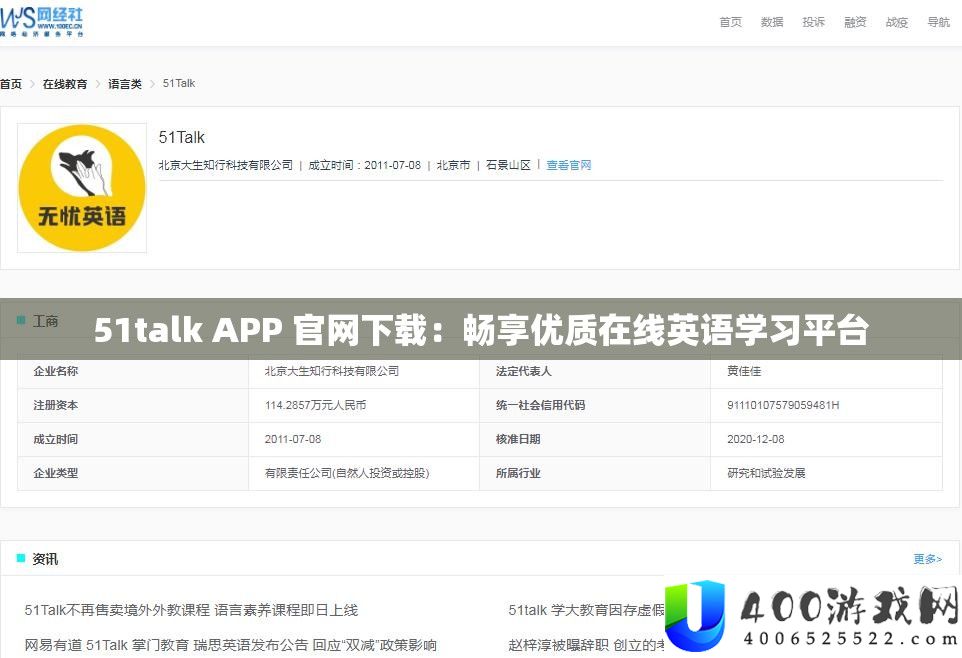Click the 法定代表人 table label

click(x=523, y=371)
